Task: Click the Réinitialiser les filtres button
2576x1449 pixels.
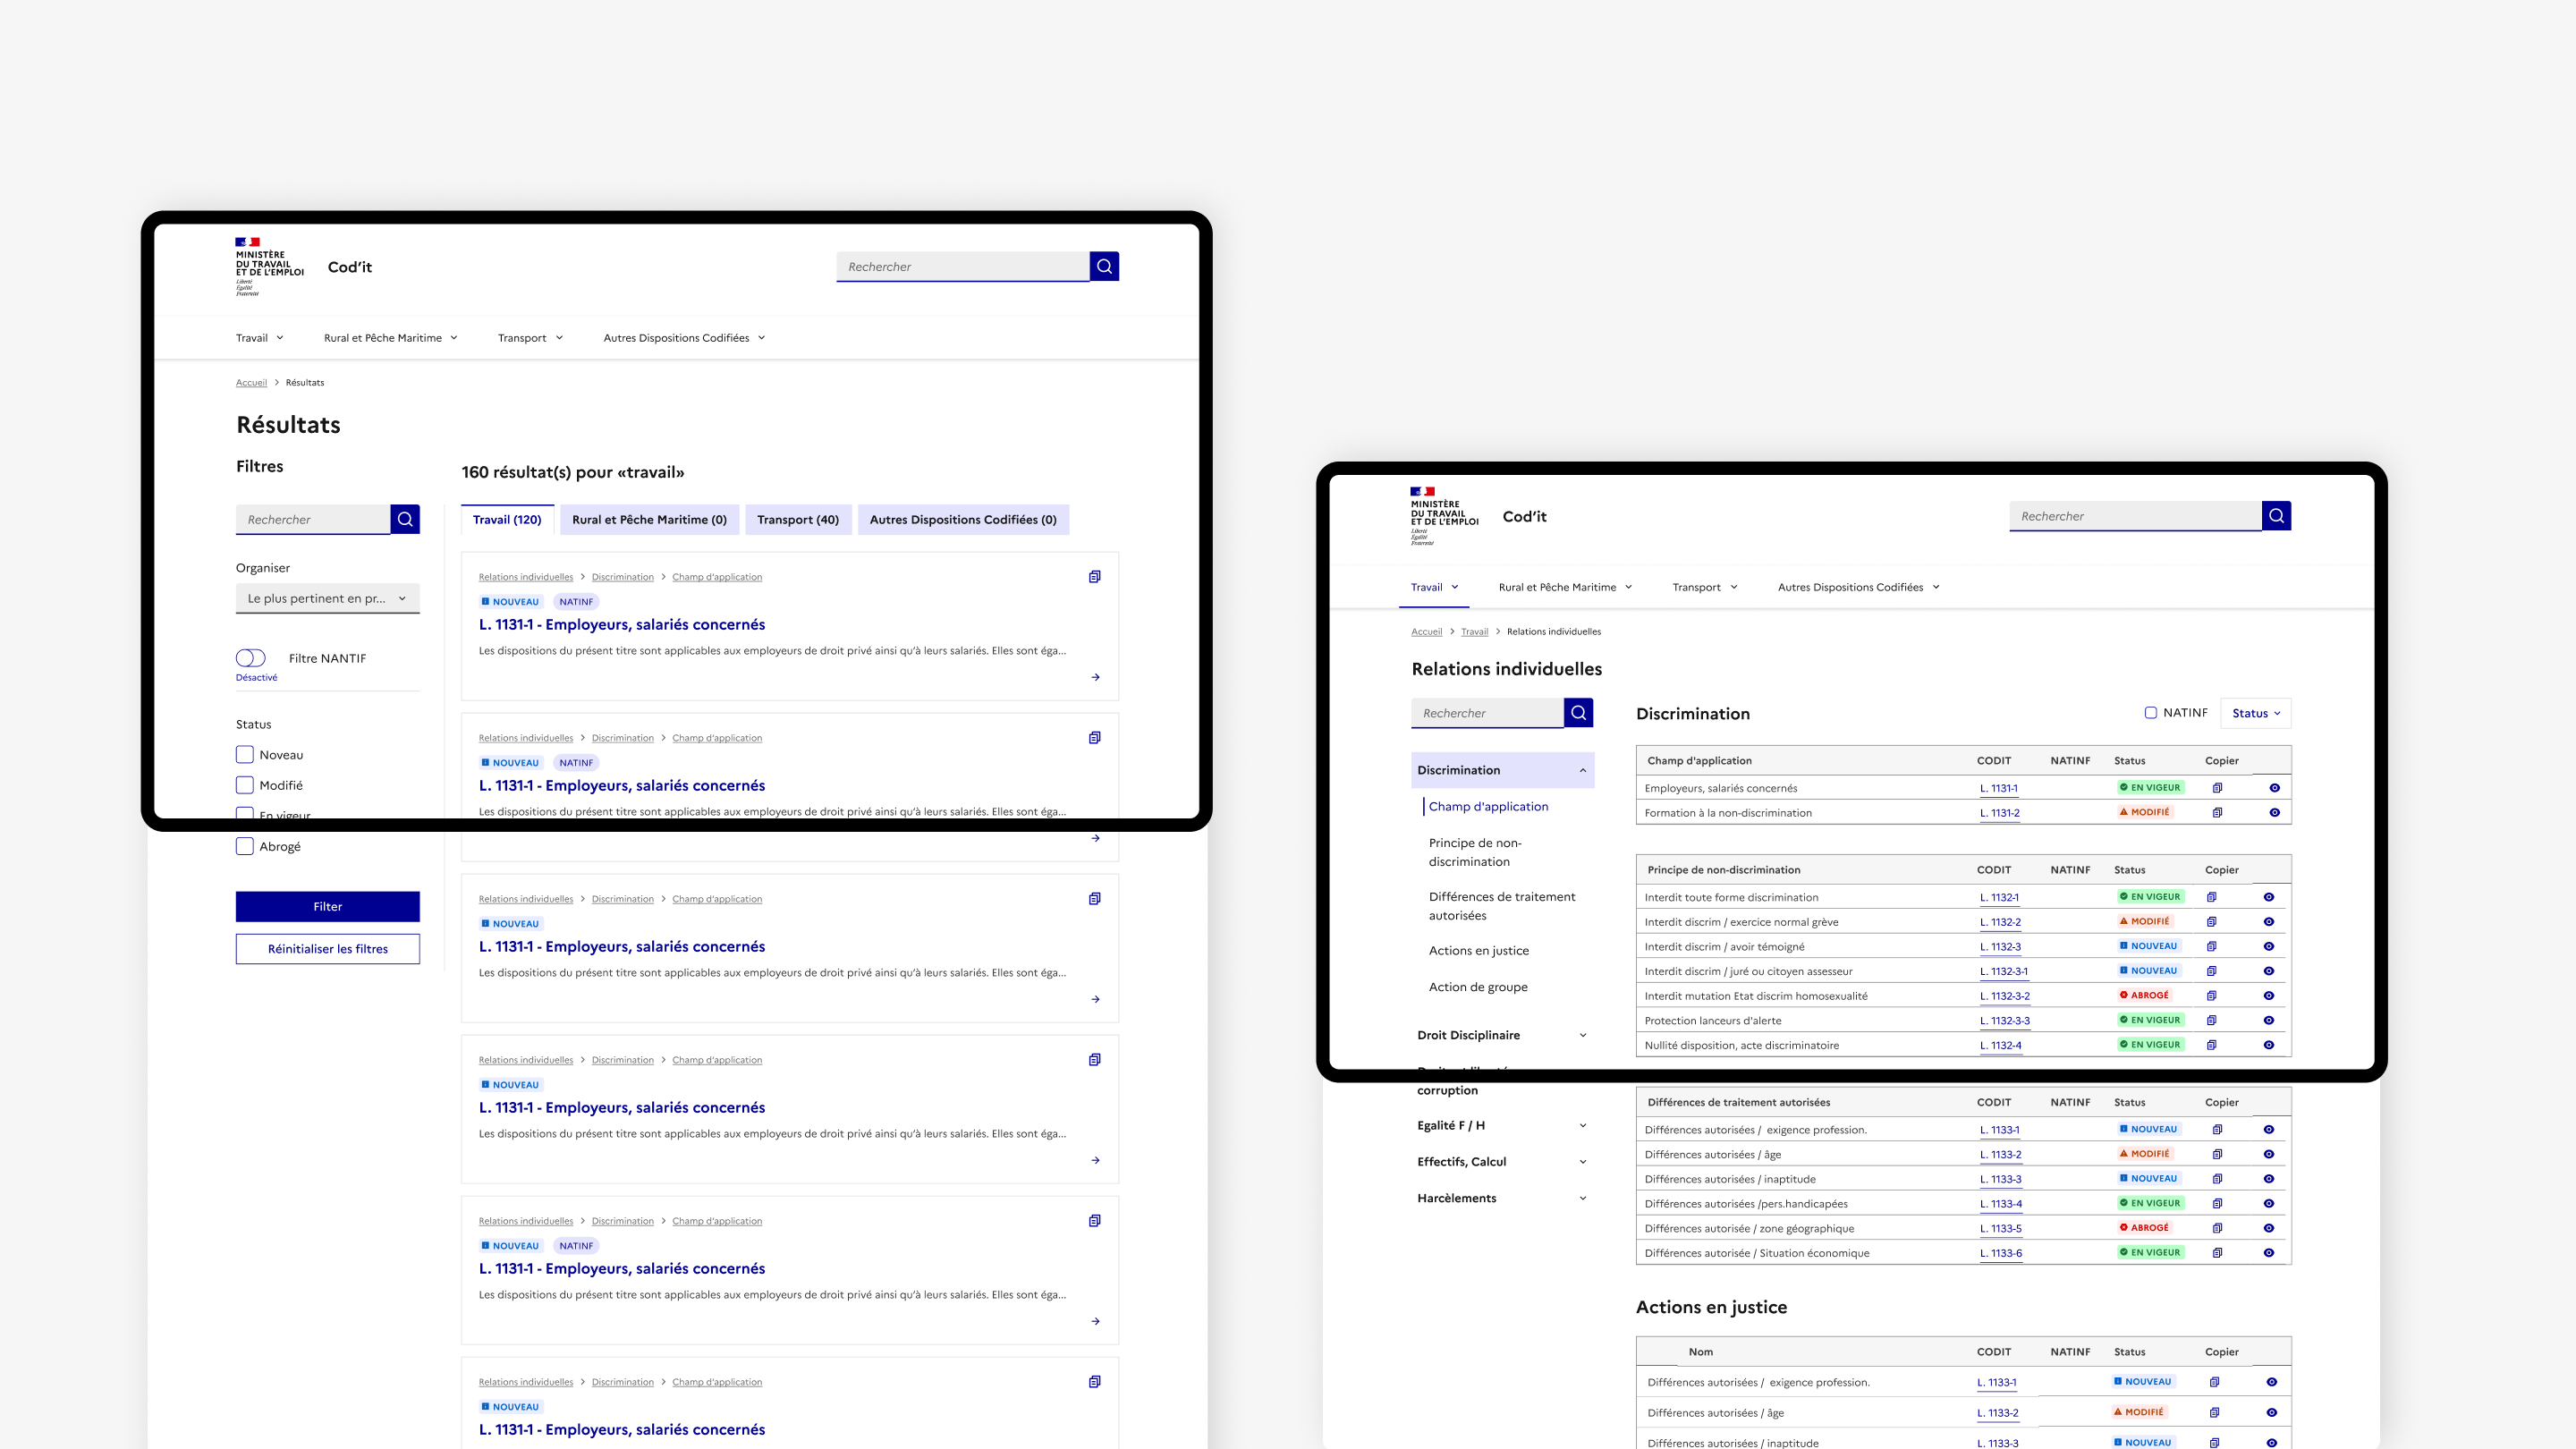Action: (x=328, y=949)
